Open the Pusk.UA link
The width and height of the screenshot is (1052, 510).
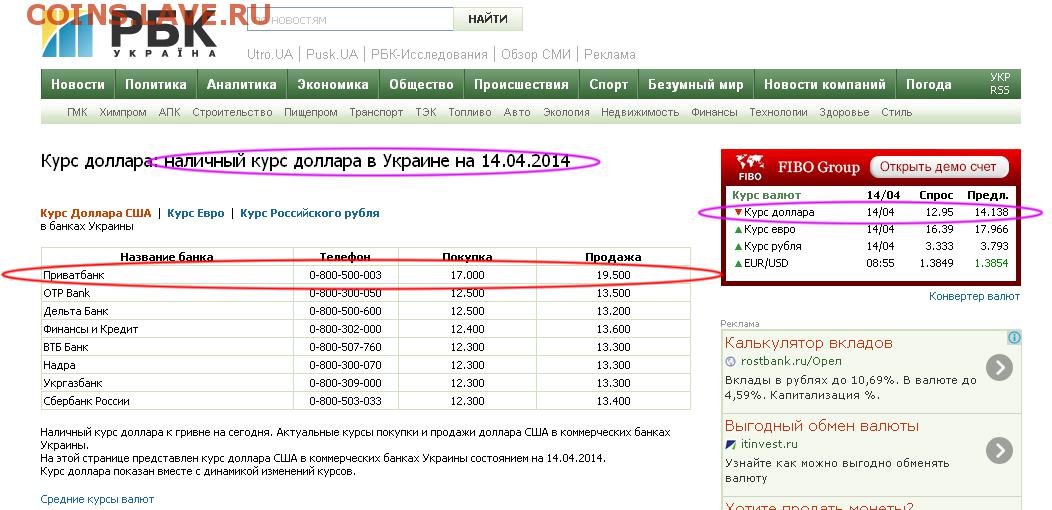coord(332,54)
